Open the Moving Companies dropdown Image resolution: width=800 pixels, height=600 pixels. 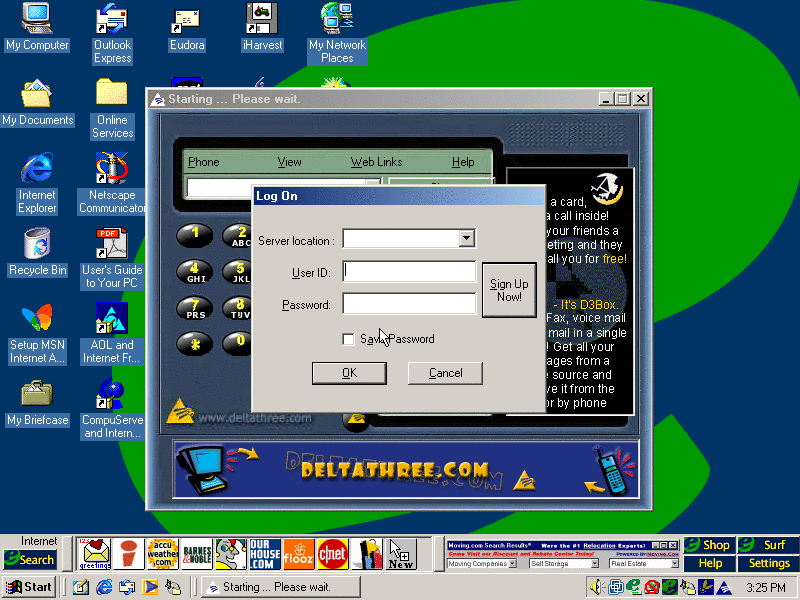click(513, 564)
